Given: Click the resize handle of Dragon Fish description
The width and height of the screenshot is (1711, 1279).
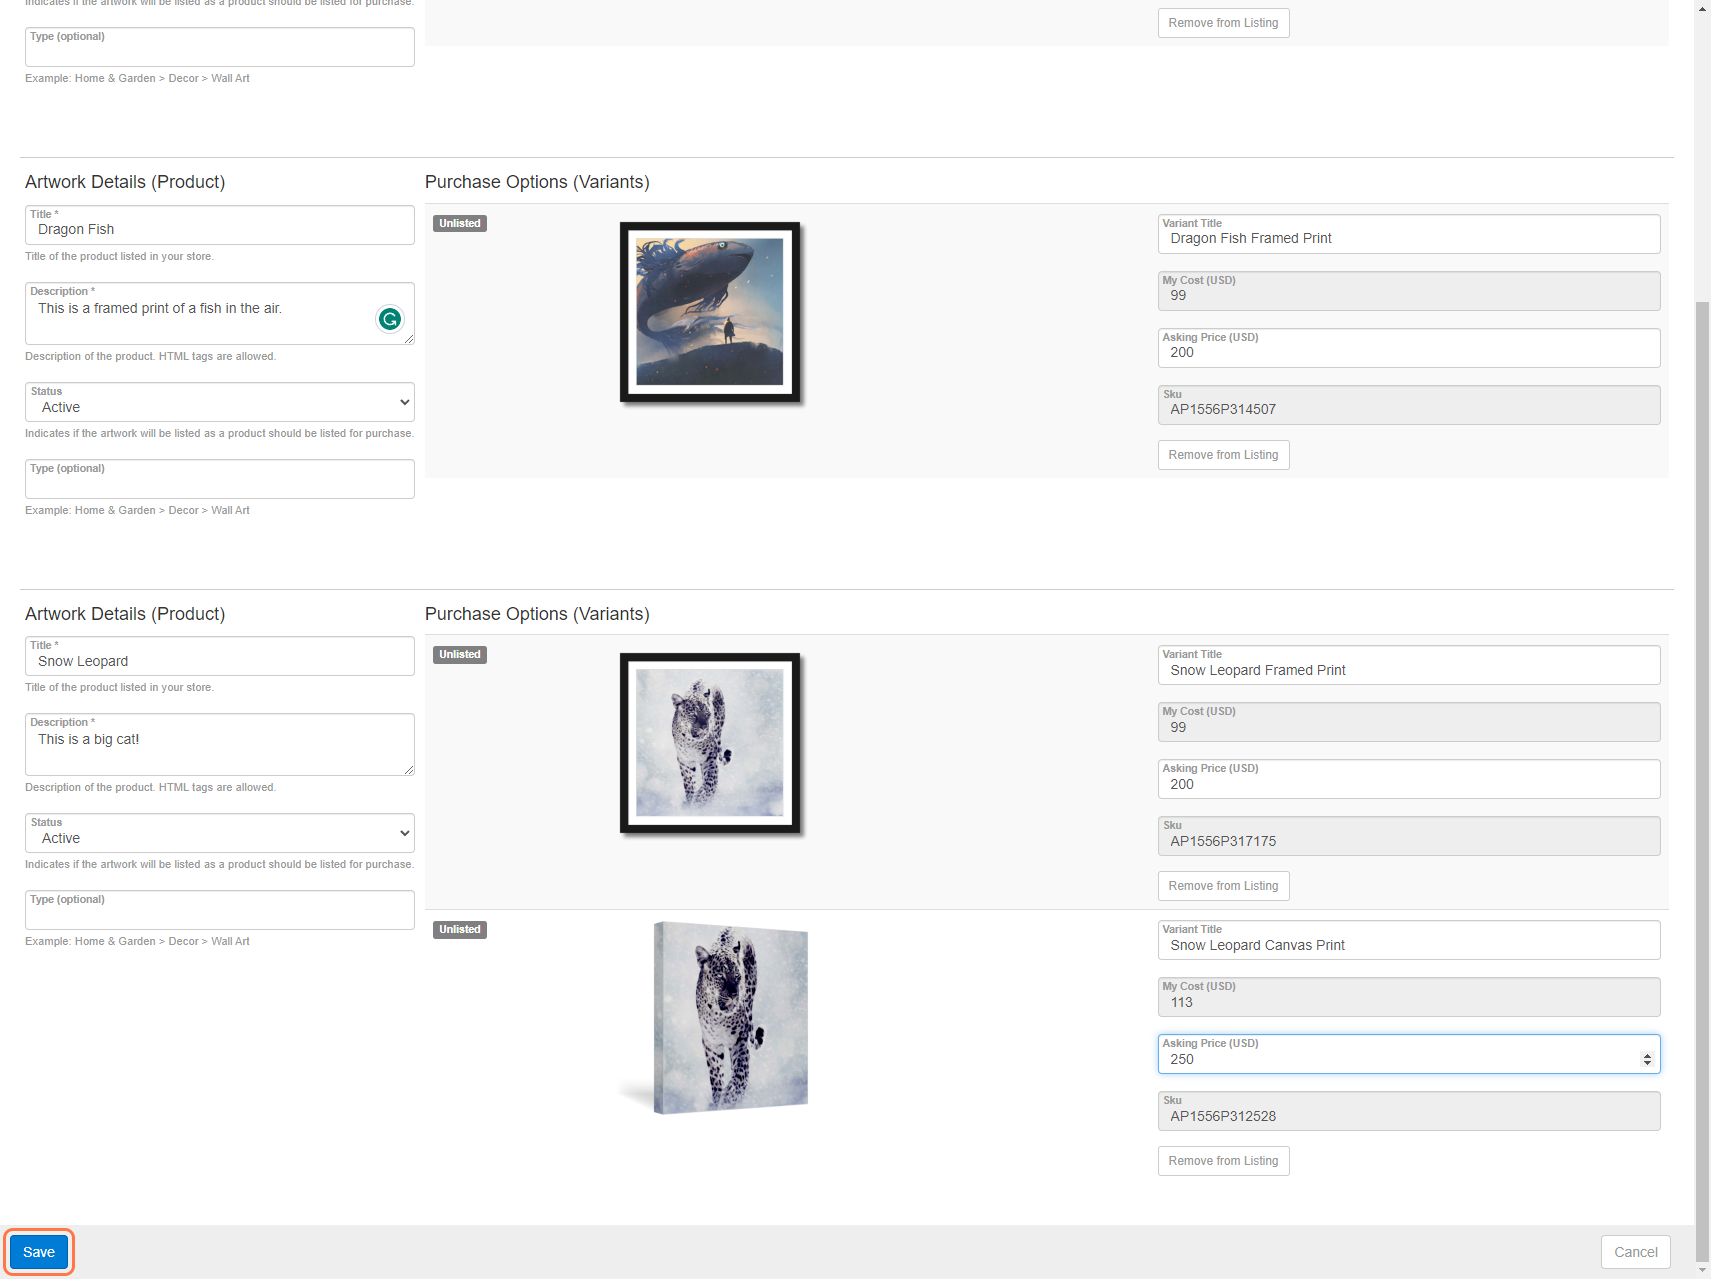Looking at the screenshot, I should 408,338.
